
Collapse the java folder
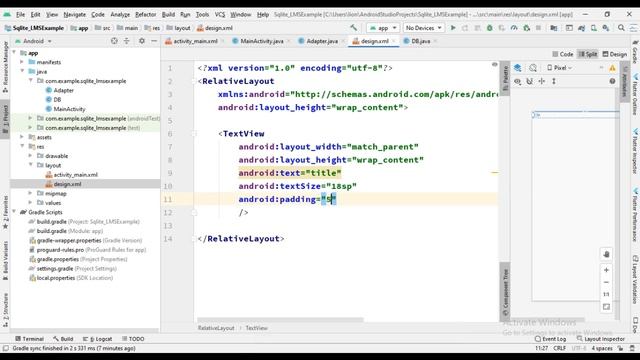pos(22,71)
